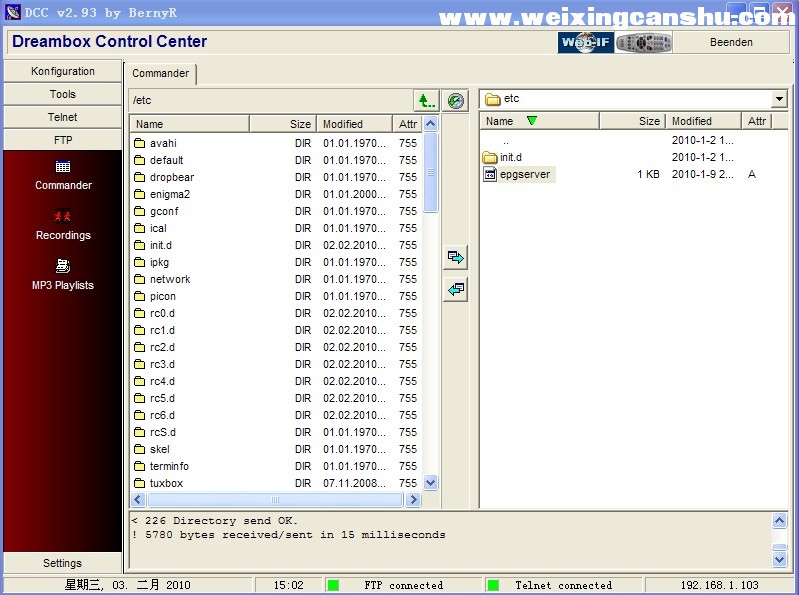Select the terminfo folder icon
The height and width of the screenshot is (595, 799).
140,466
